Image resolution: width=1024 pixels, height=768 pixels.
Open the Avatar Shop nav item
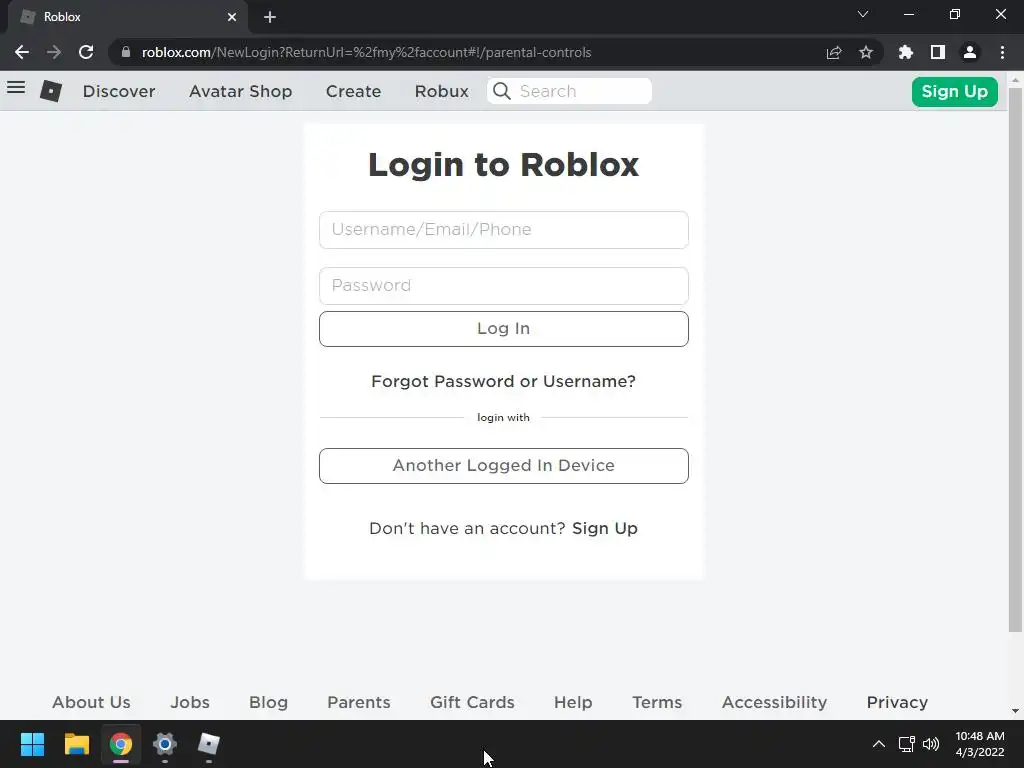click(x=240, y=91)
